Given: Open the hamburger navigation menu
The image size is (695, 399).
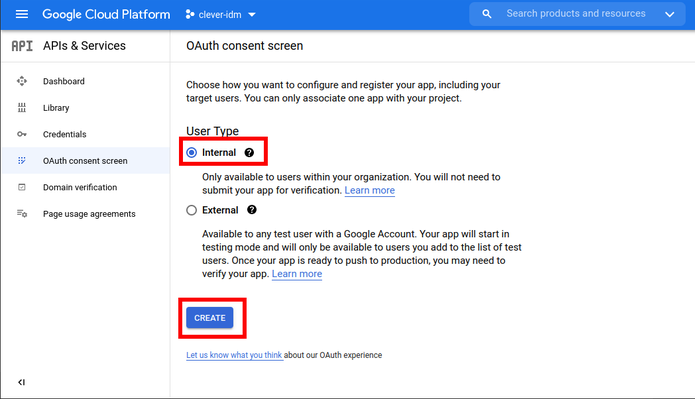Looking at the screenshot, I should pos(22,14).
